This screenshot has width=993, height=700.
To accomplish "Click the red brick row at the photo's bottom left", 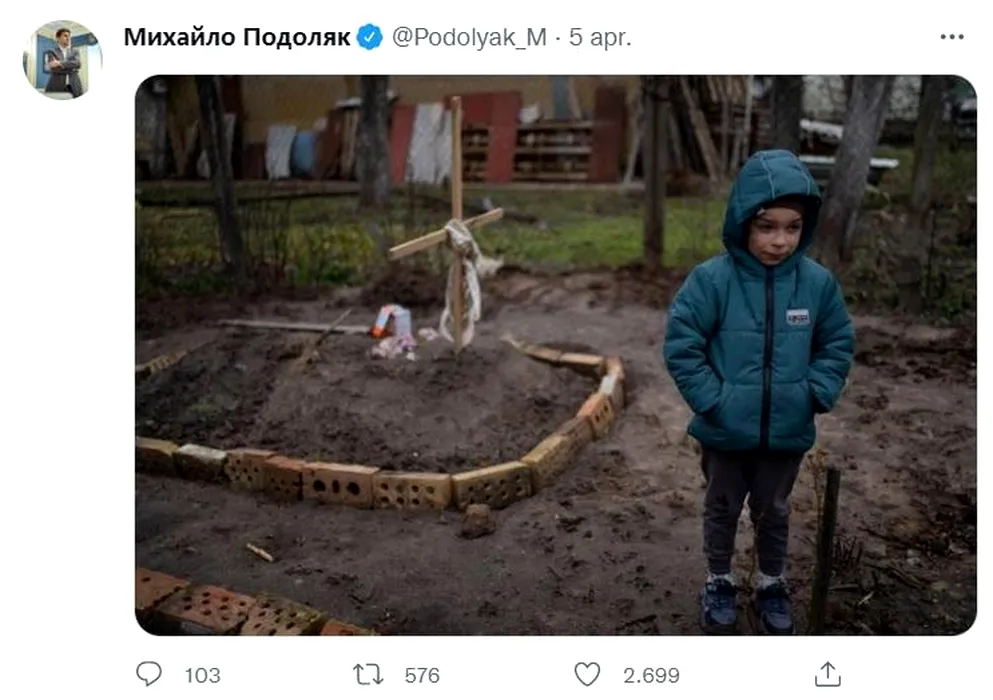I will click(241, 605).
